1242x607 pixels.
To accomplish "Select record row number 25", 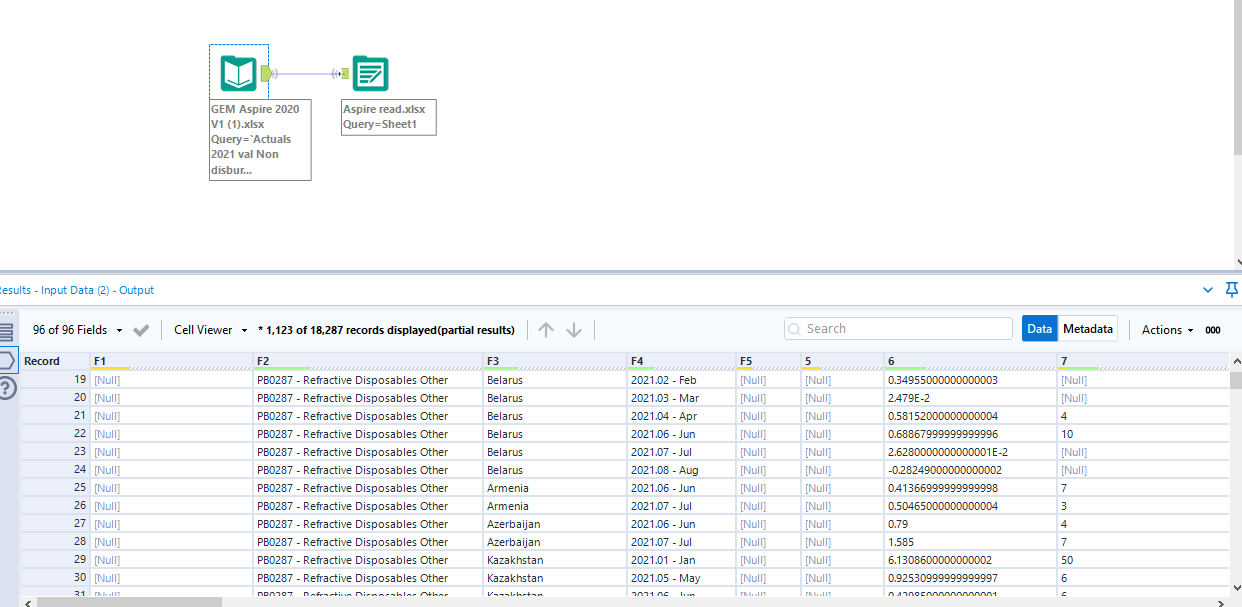I will click(x=54, y=488).
